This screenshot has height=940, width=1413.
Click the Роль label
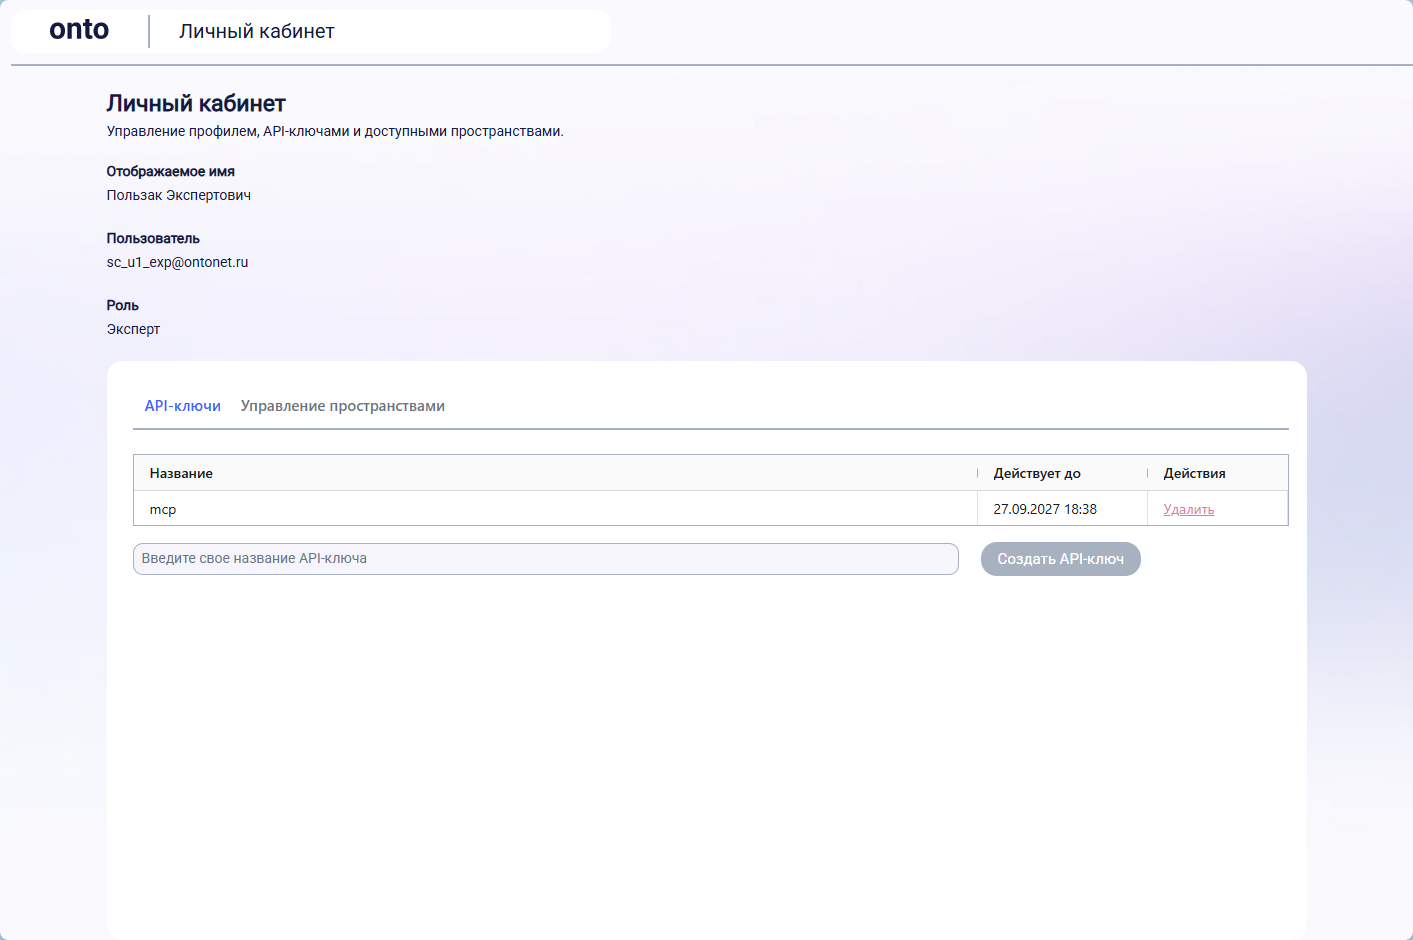click(123, 305)
